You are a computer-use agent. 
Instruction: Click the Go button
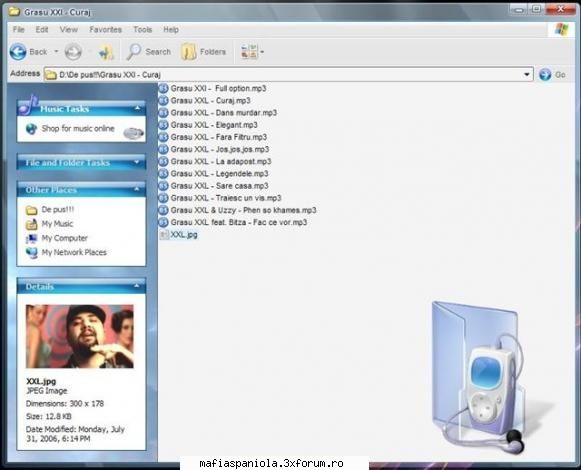(x=552, y=75)
